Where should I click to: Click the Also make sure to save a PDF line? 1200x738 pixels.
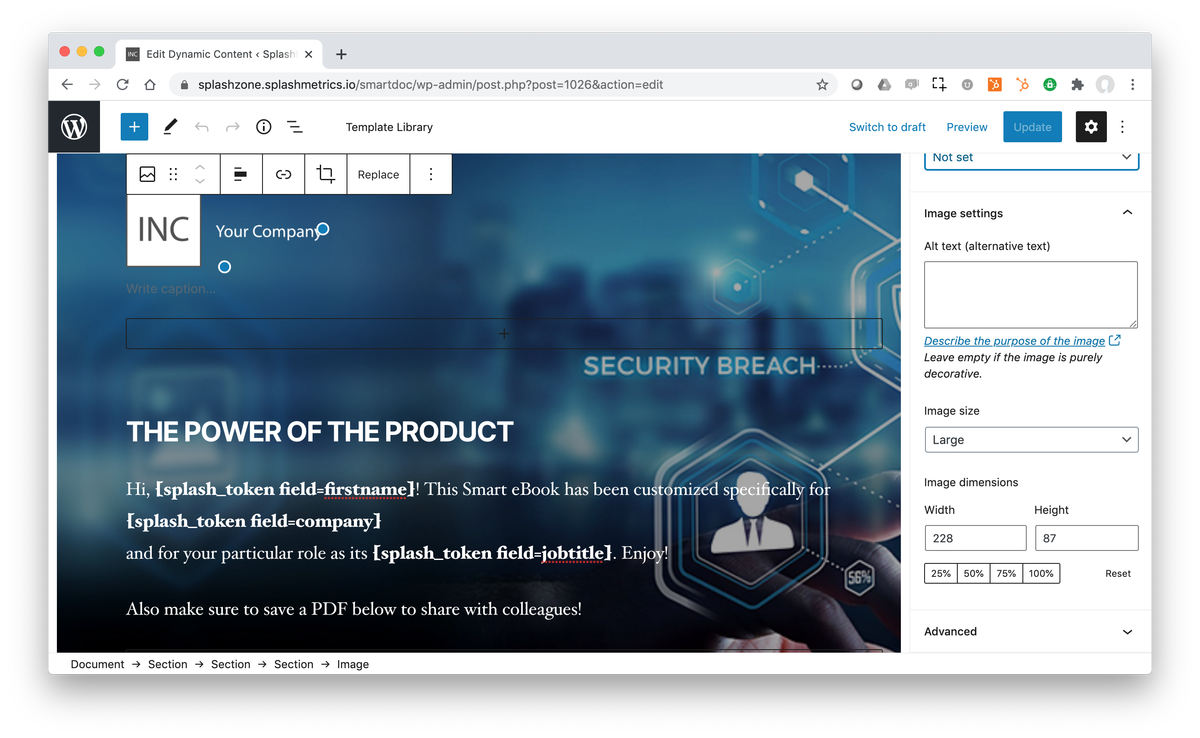[354, 608]
